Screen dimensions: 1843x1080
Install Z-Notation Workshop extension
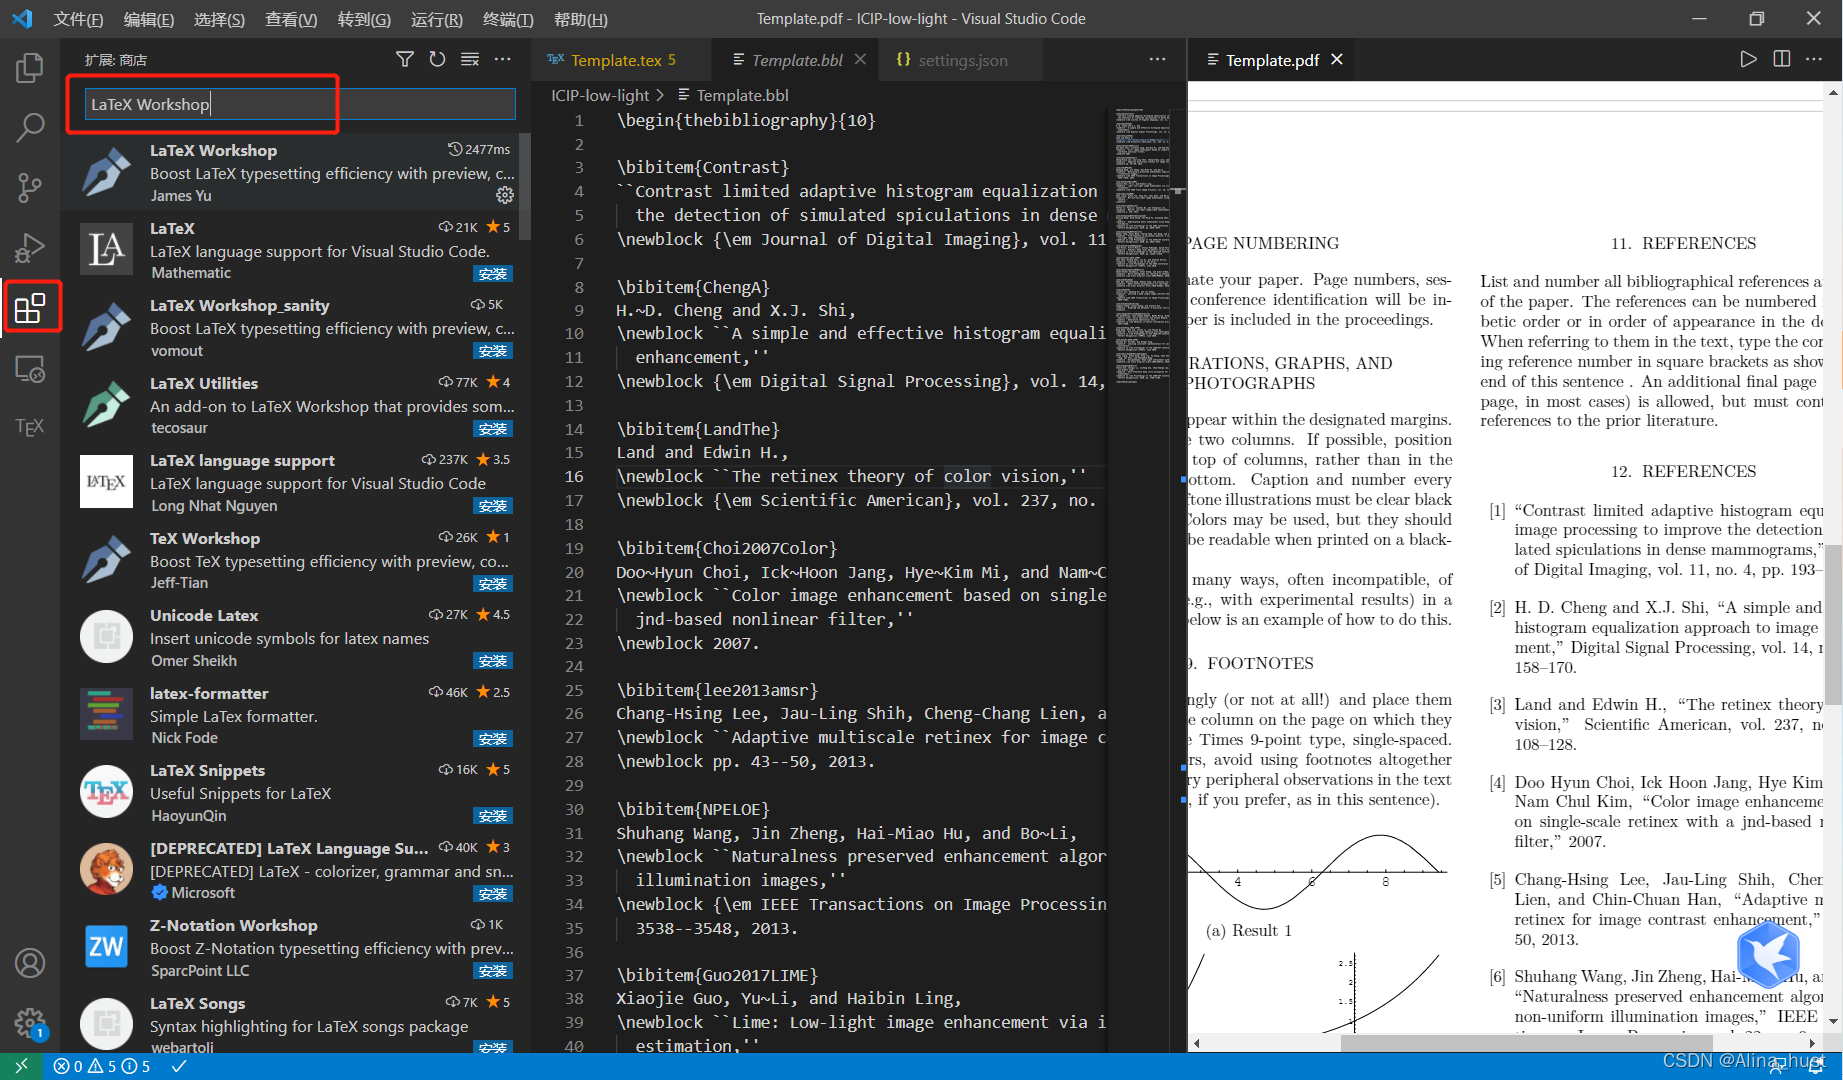(x=493, y=971)
